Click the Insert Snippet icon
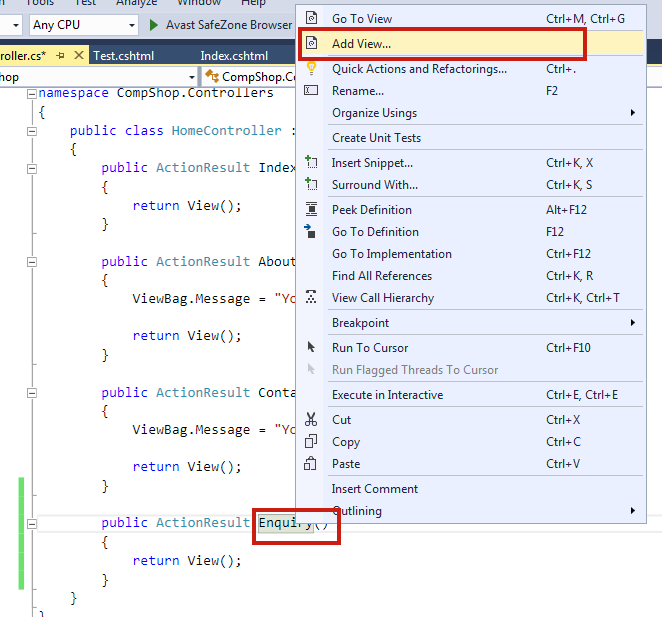This screenshot has width=662, height=617. coord(311,162)
